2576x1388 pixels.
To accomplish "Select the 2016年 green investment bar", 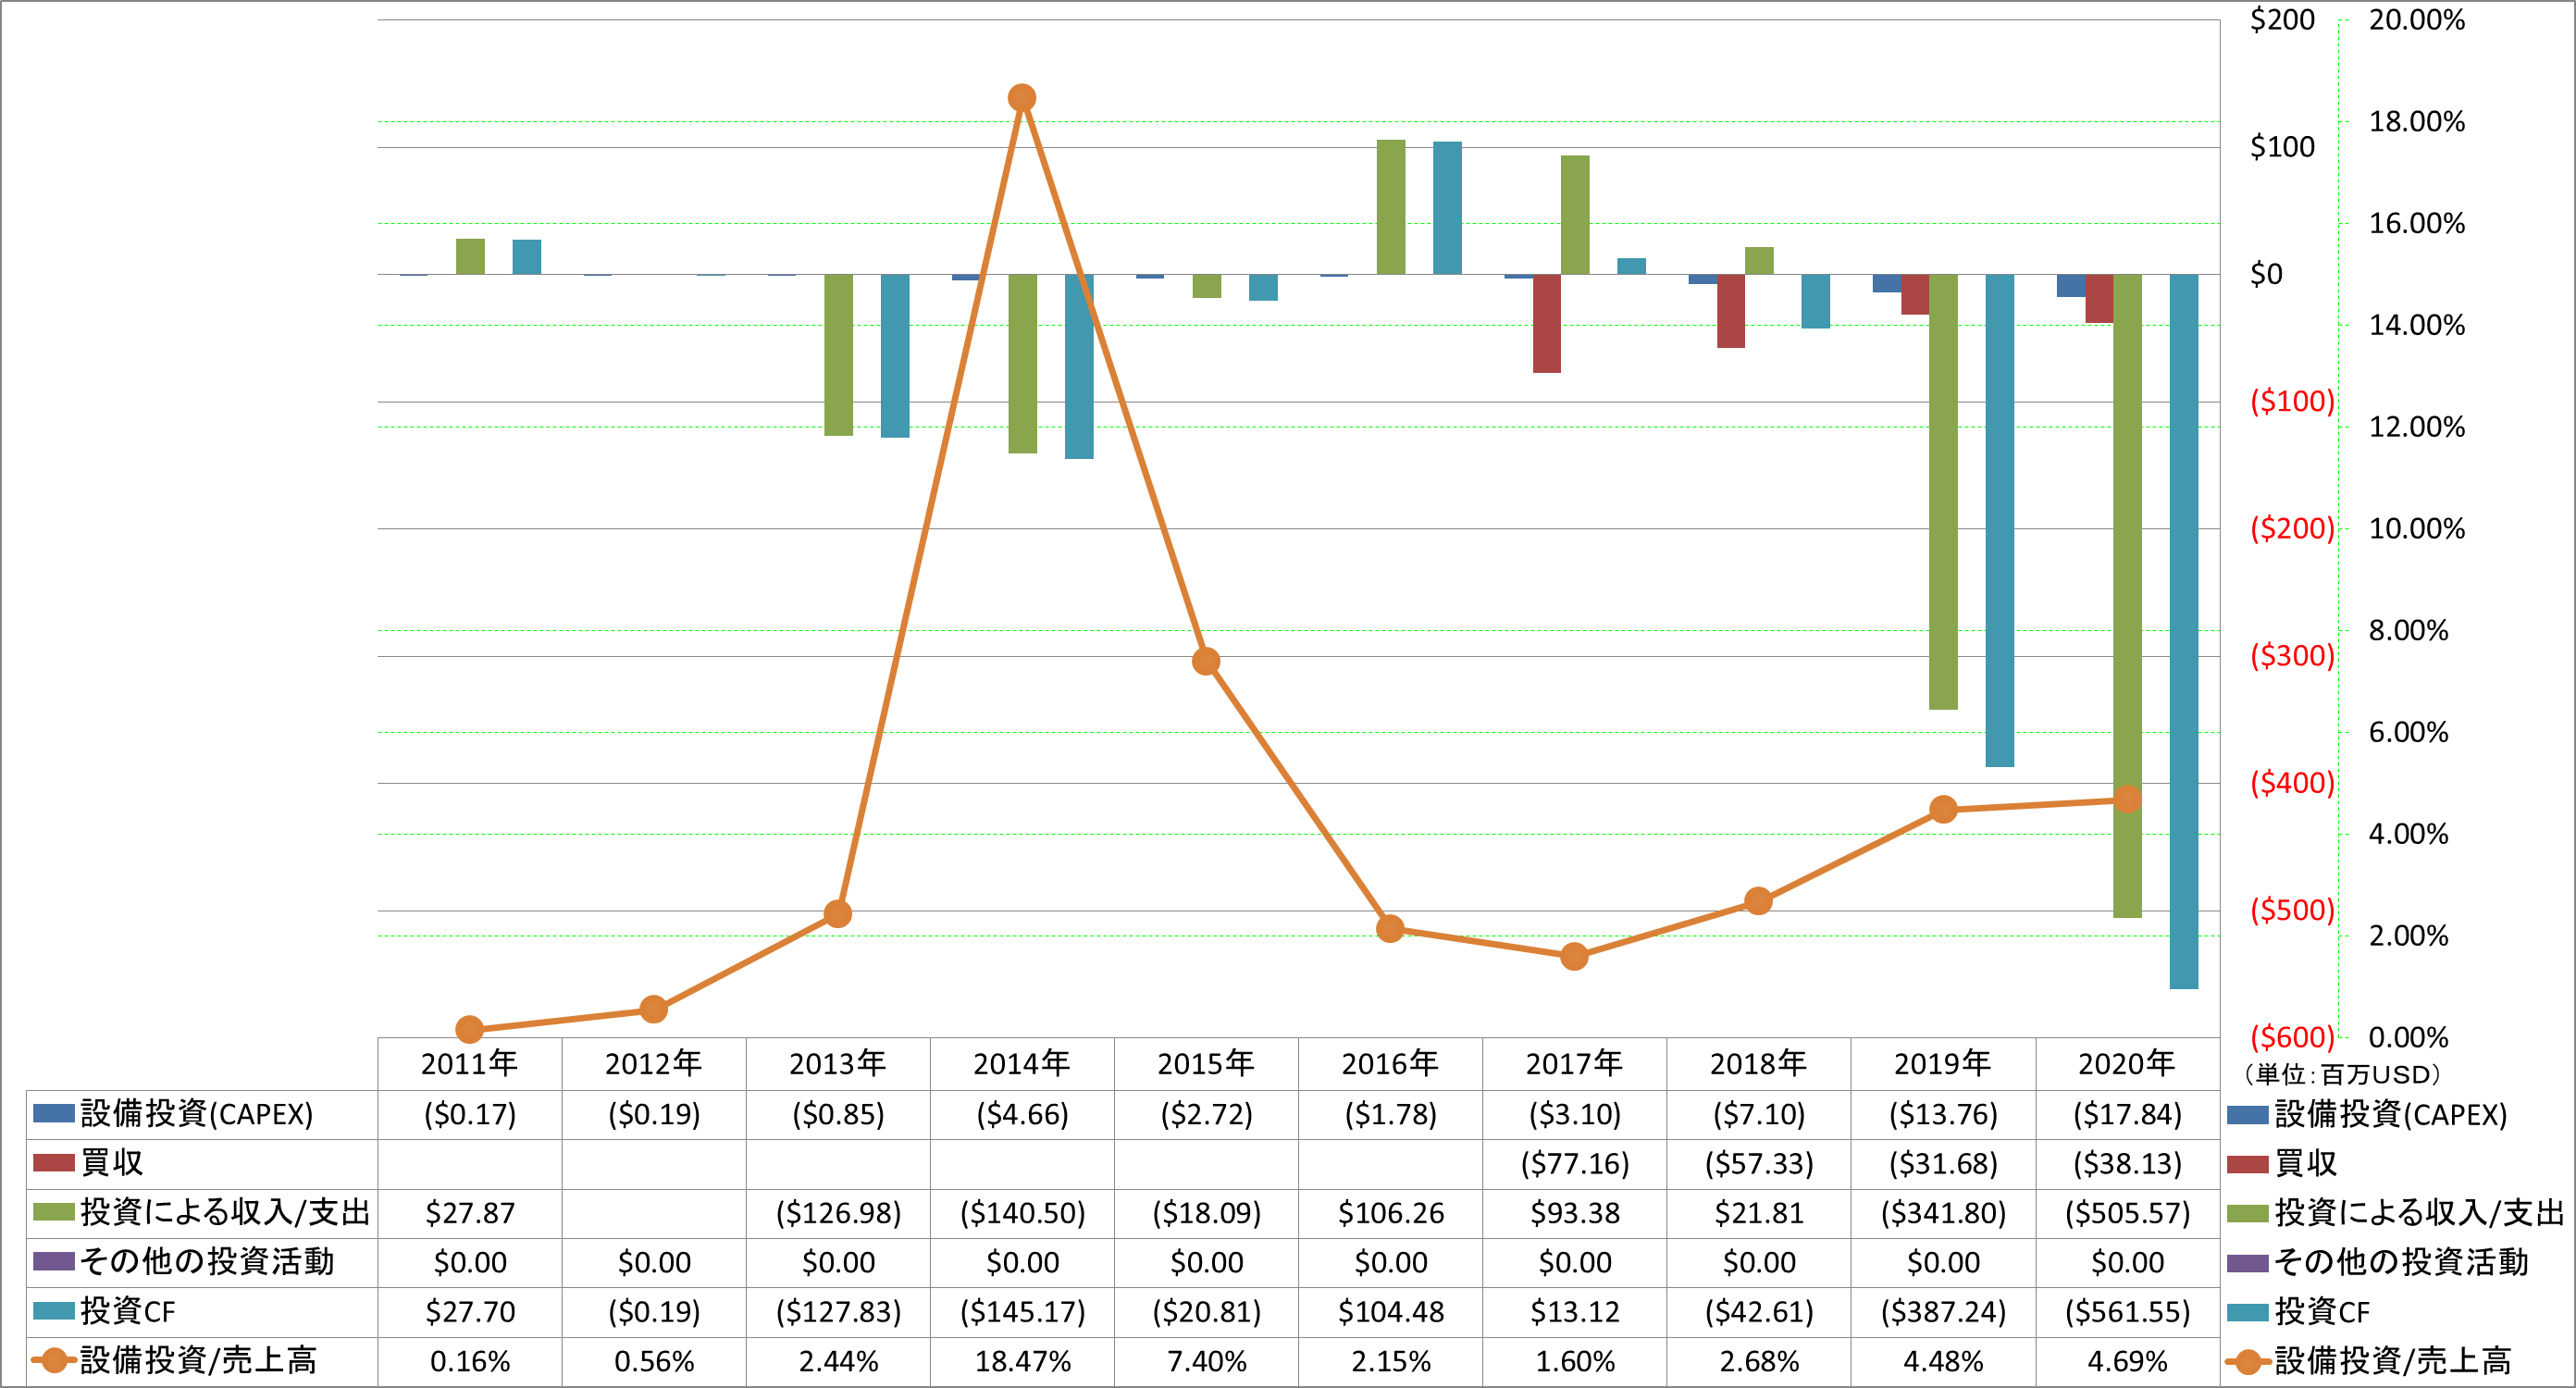I will pos(1391,207).
